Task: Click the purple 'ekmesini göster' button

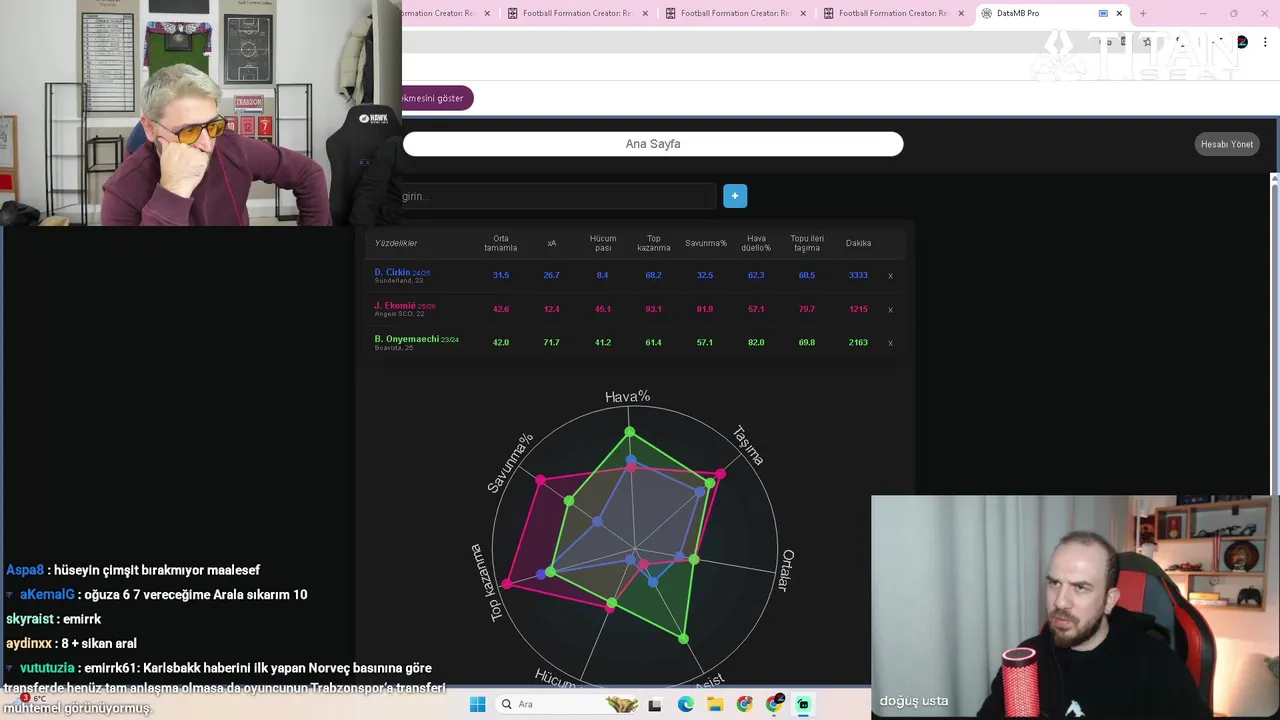Action: pos(436,98)
